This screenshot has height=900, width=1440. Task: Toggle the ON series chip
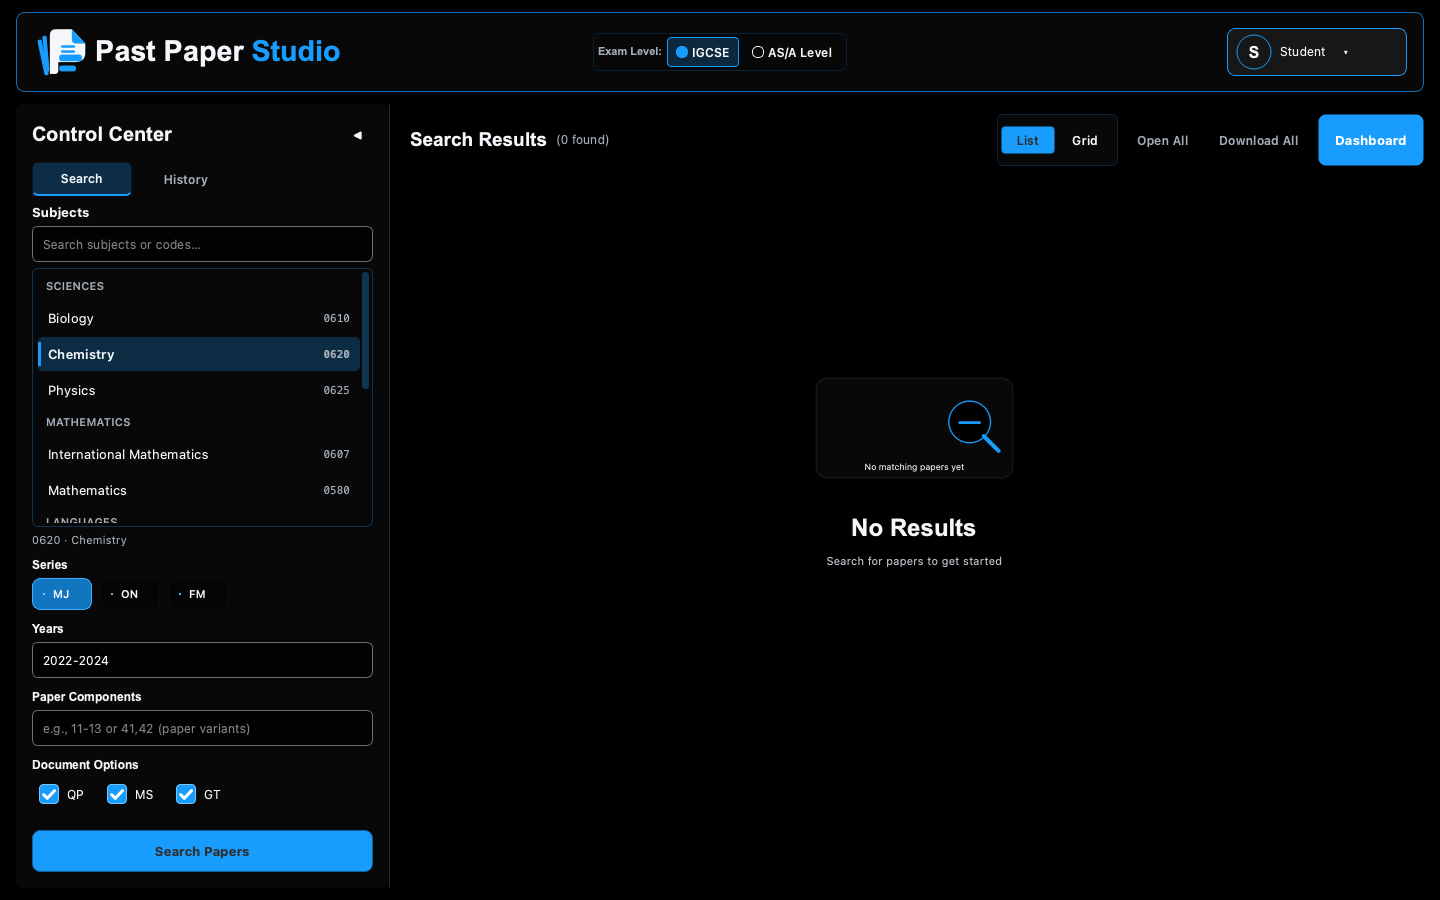(129, 594)
